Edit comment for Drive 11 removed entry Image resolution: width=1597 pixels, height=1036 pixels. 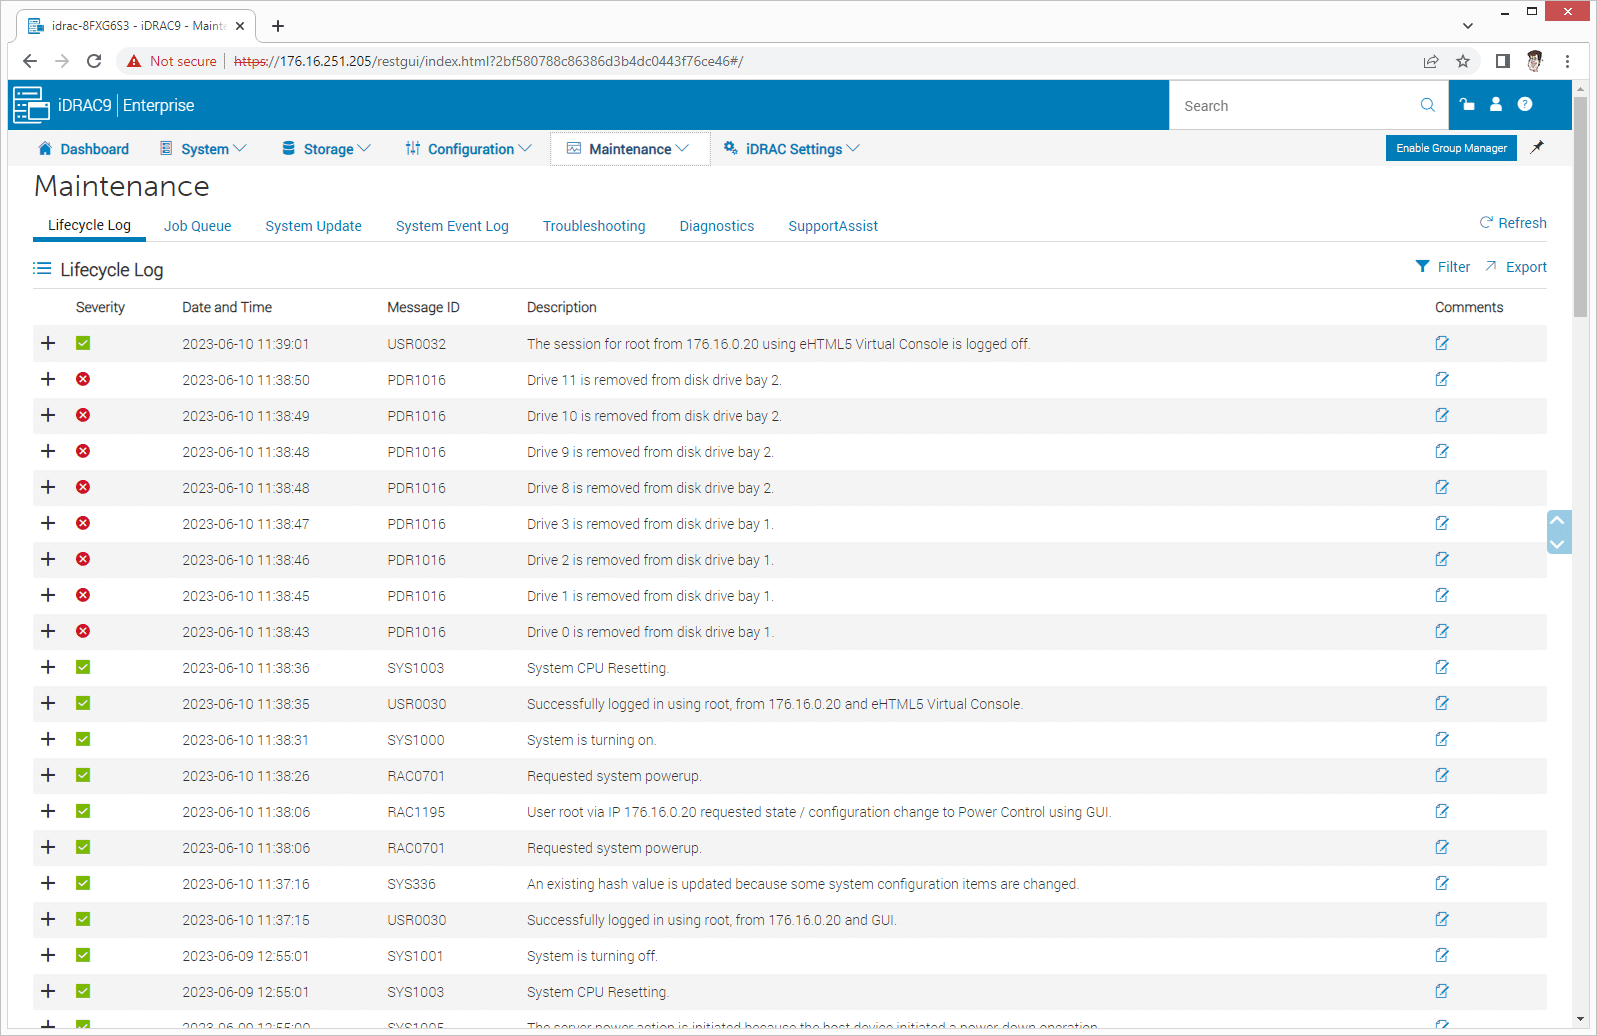click(x=1442, y=380)
